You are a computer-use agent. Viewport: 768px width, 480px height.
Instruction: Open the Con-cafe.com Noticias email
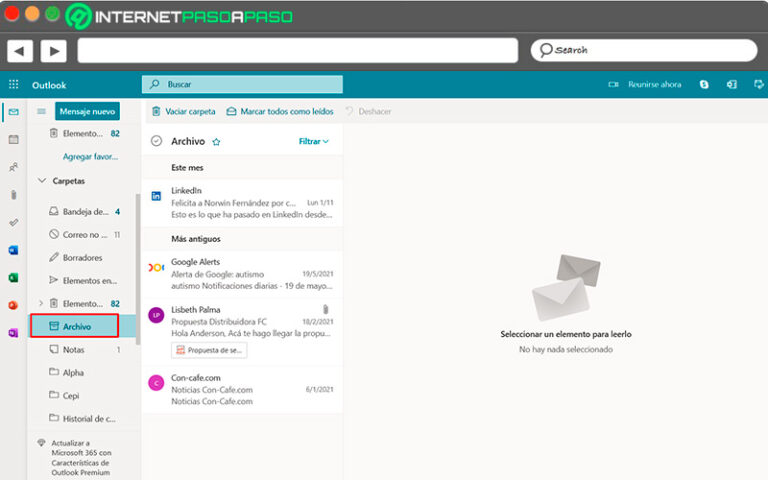[242, 390]
